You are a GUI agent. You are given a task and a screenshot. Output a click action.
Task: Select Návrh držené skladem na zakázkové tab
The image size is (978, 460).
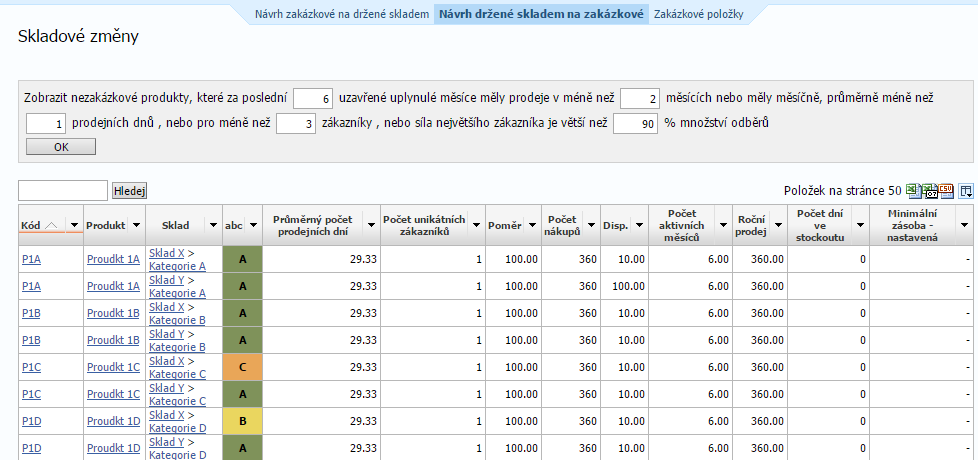tap(541, 14)
